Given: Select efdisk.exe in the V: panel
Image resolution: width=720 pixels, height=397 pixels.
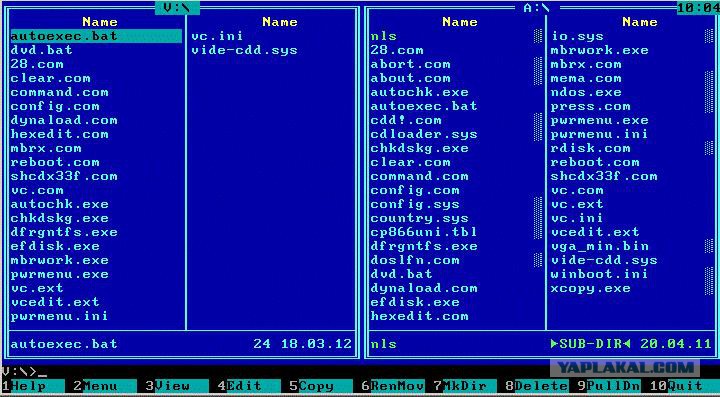Looking at the screenshot, I should pyautogui.click(x=55, y=246).
